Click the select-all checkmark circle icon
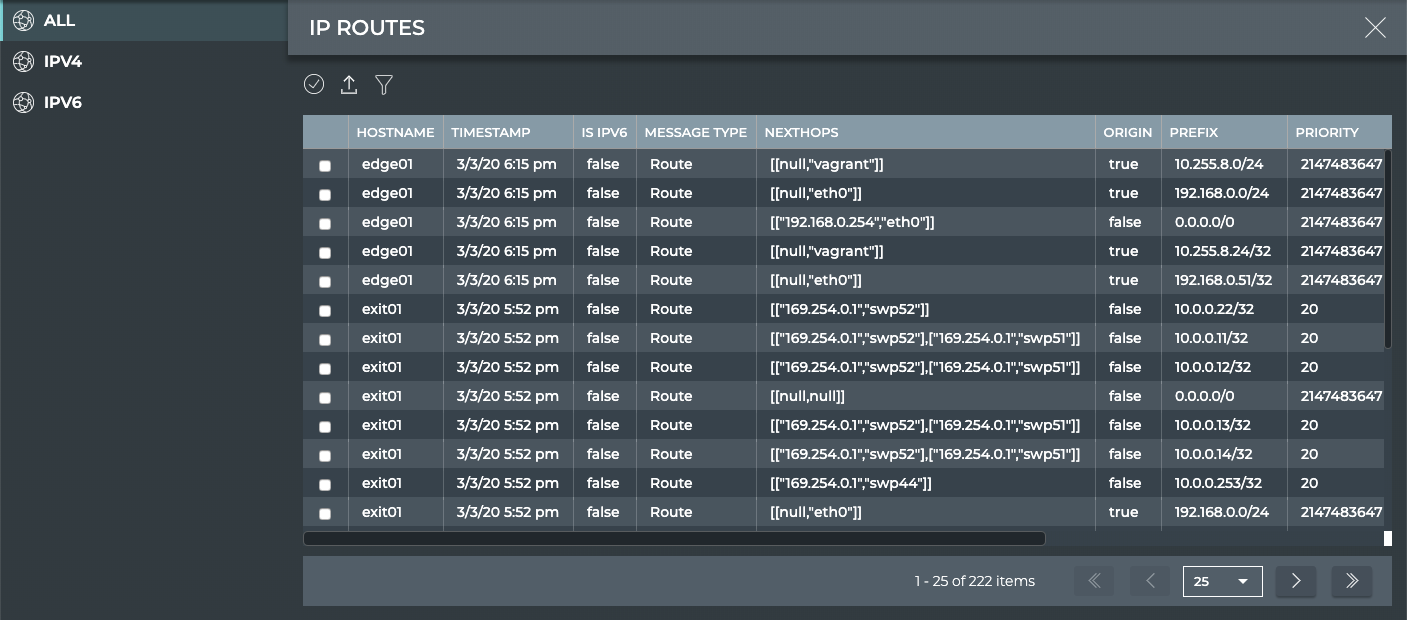This screenshot has width=1407, height=620. (x=314, y=85)
